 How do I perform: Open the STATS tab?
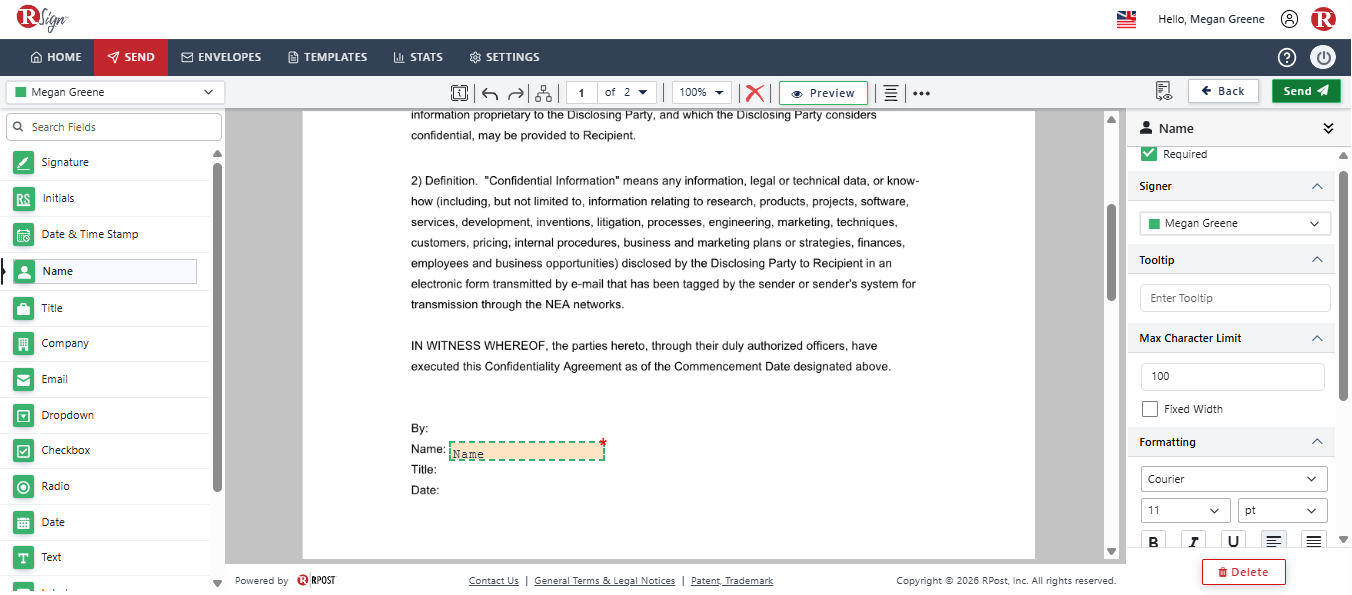[418, 57]
